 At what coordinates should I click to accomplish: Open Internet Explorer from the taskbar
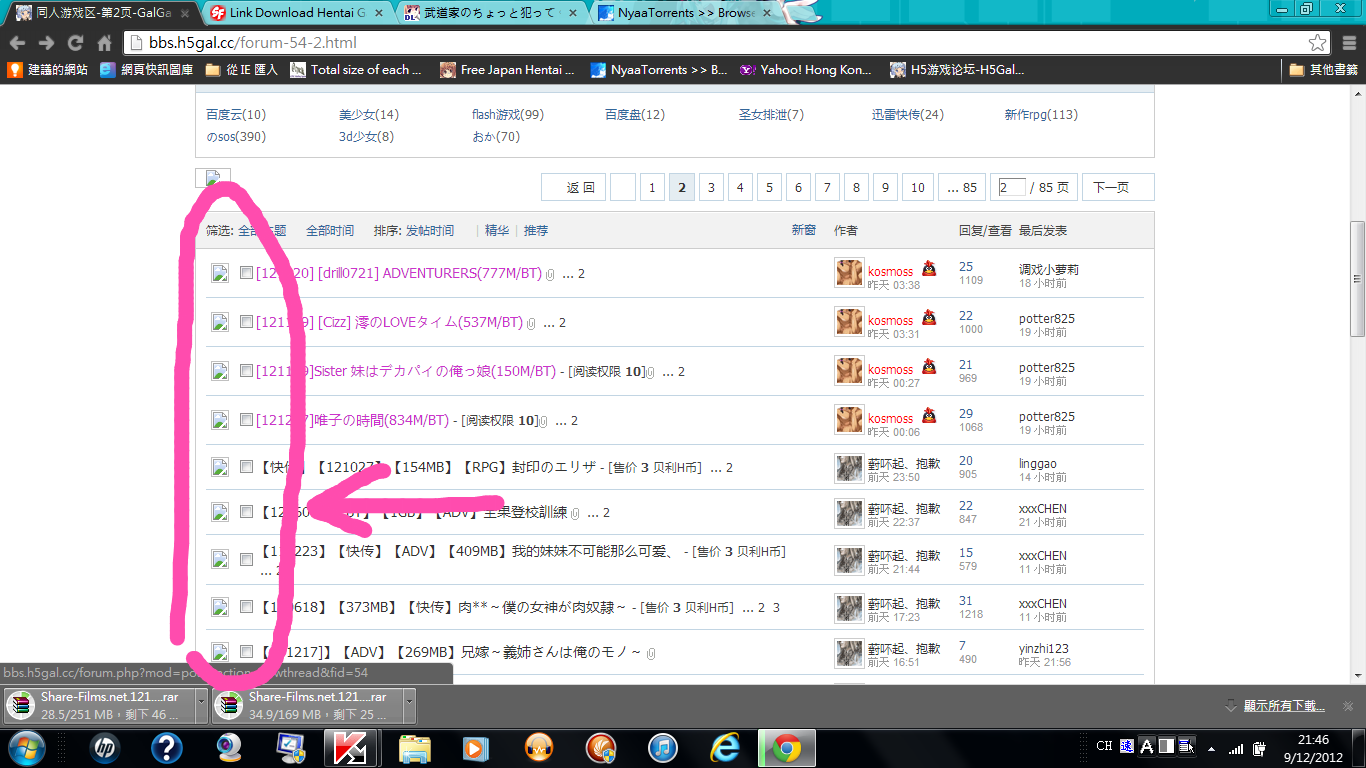pyautogui.click(x=724, y=747)
